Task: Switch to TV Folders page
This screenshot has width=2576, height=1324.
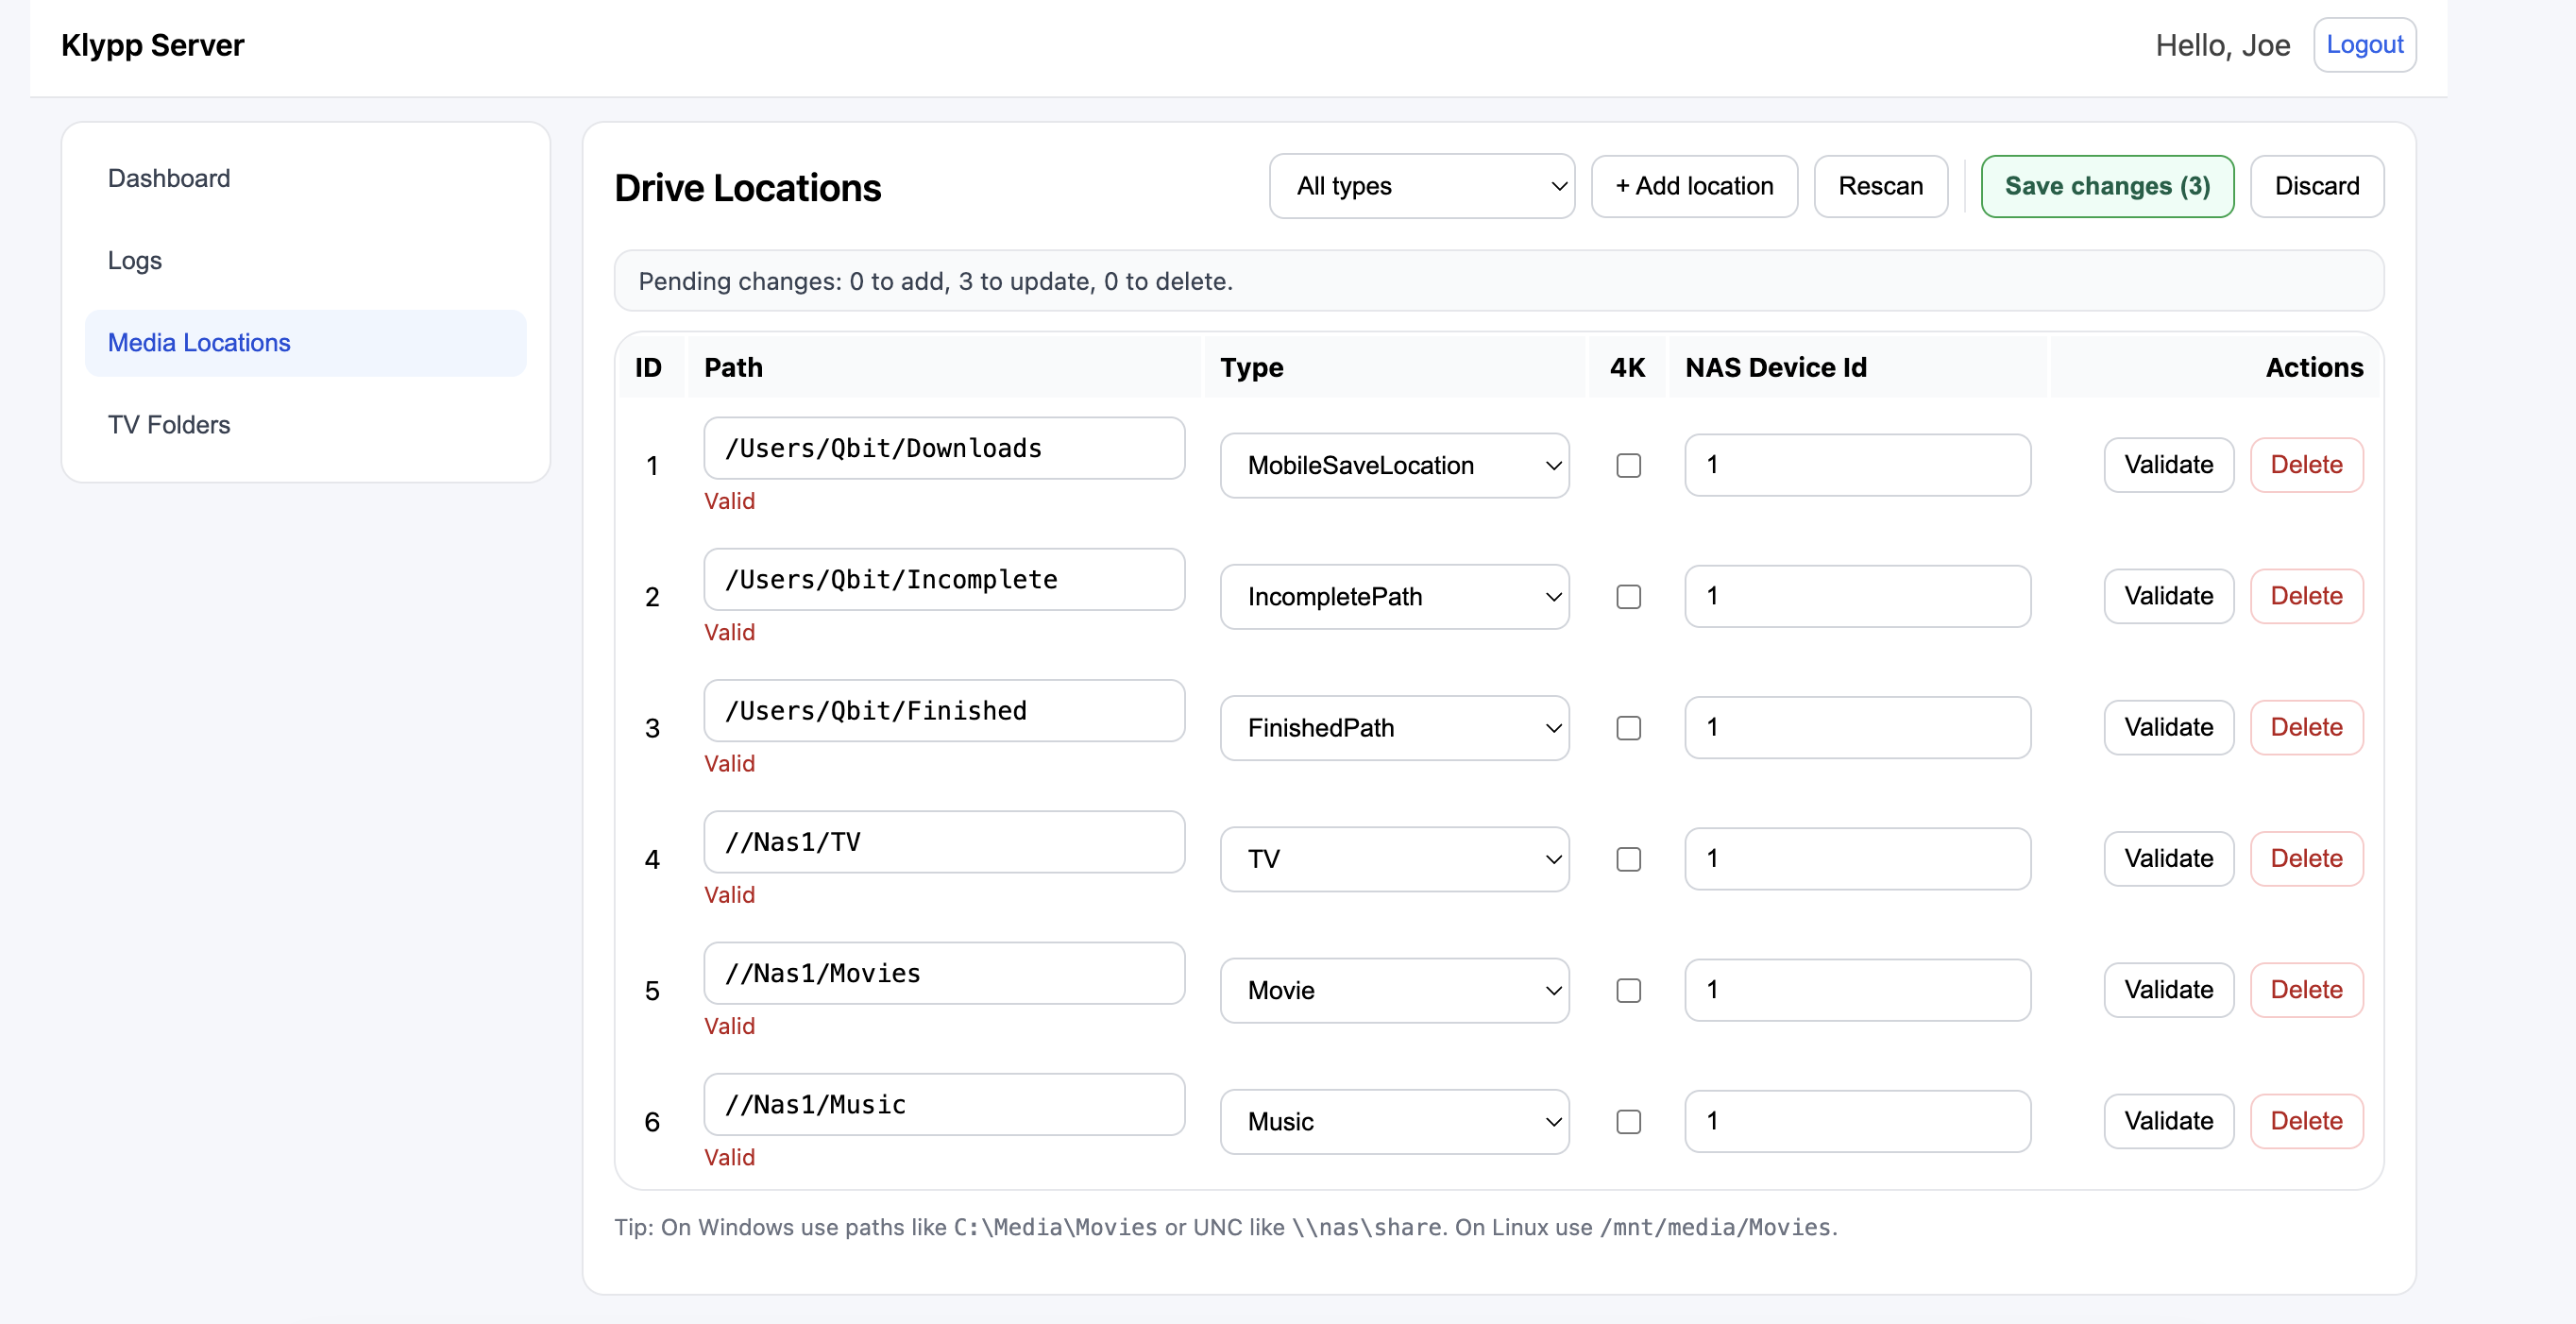Action: click(x=169, y=425)
